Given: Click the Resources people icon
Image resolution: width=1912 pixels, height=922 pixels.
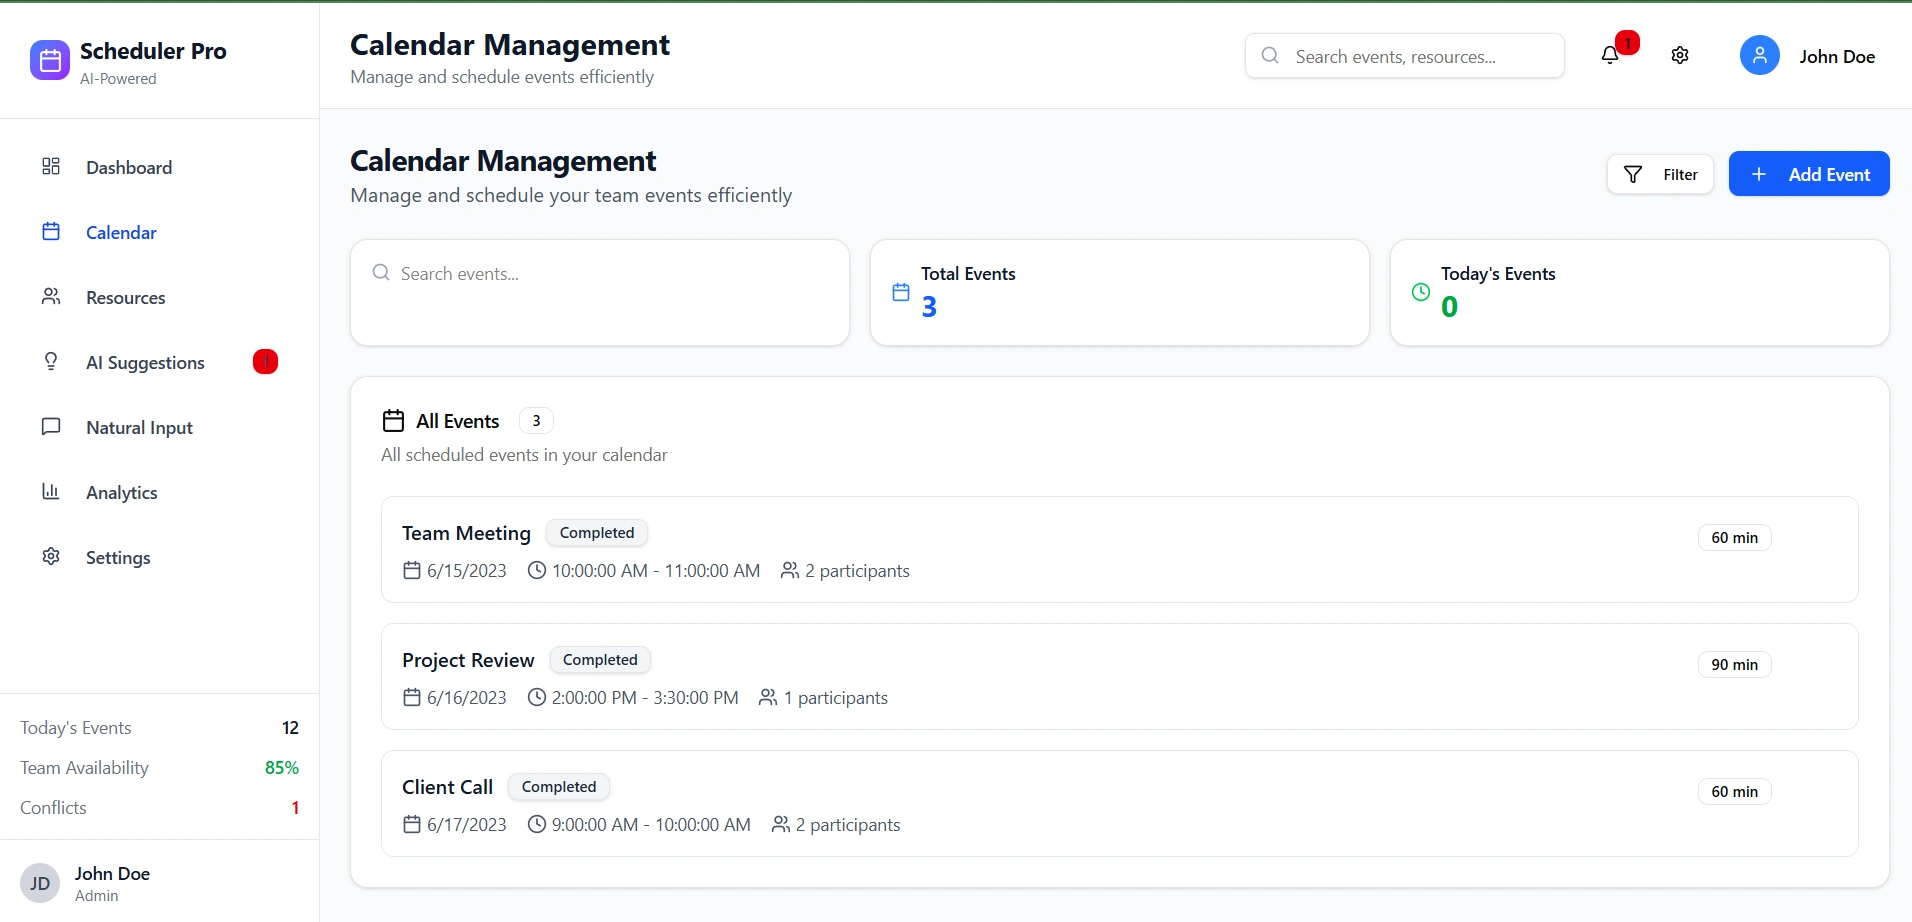Looking at the screenshot, I should [51, 296].
